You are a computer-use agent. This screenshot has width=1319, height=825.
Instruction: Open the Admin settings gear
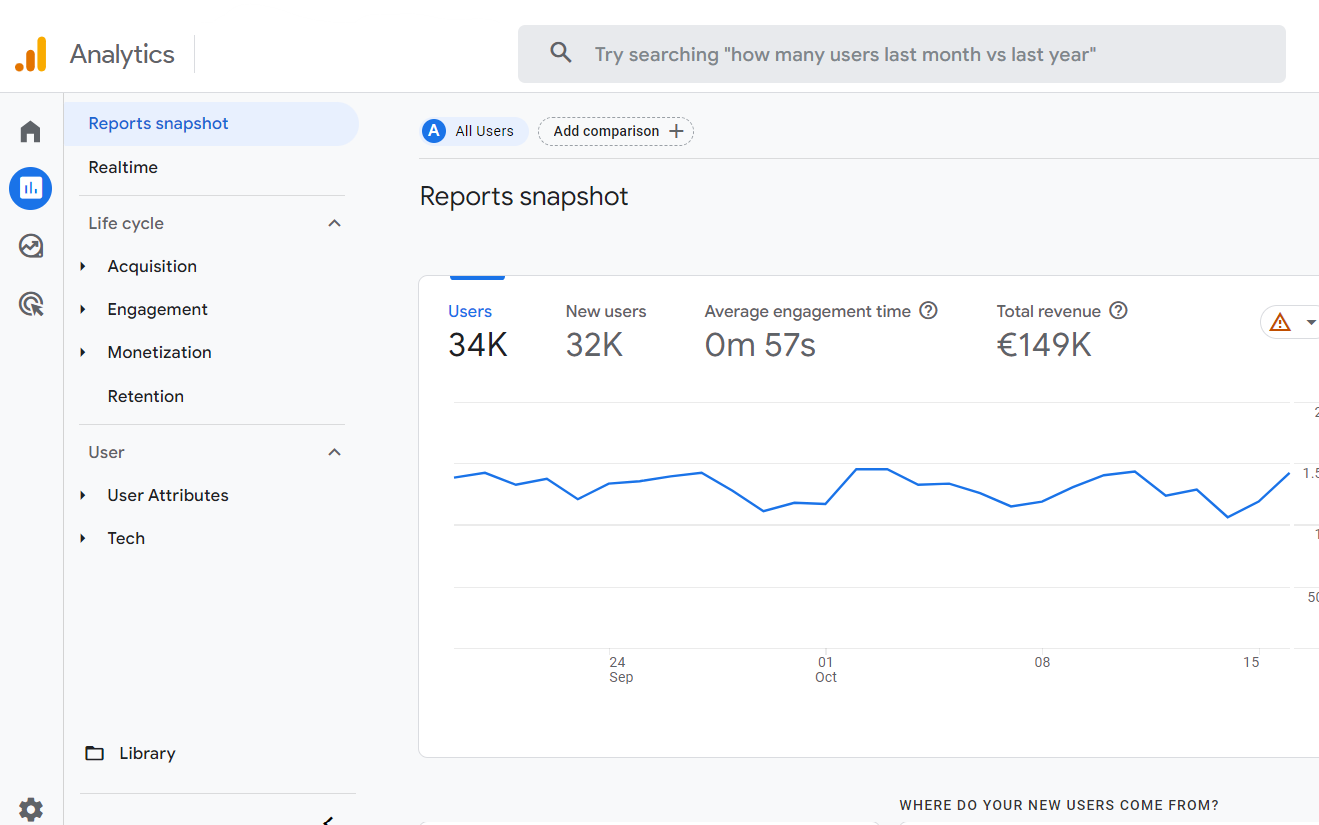tap(31, 808)
